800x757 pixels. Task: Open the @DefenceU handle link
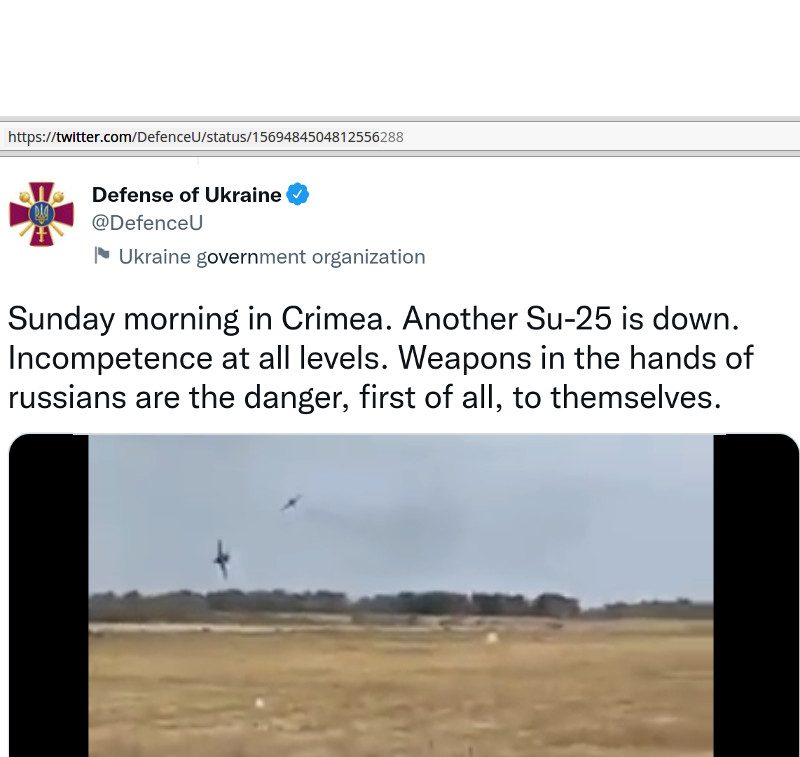[147, 223]
